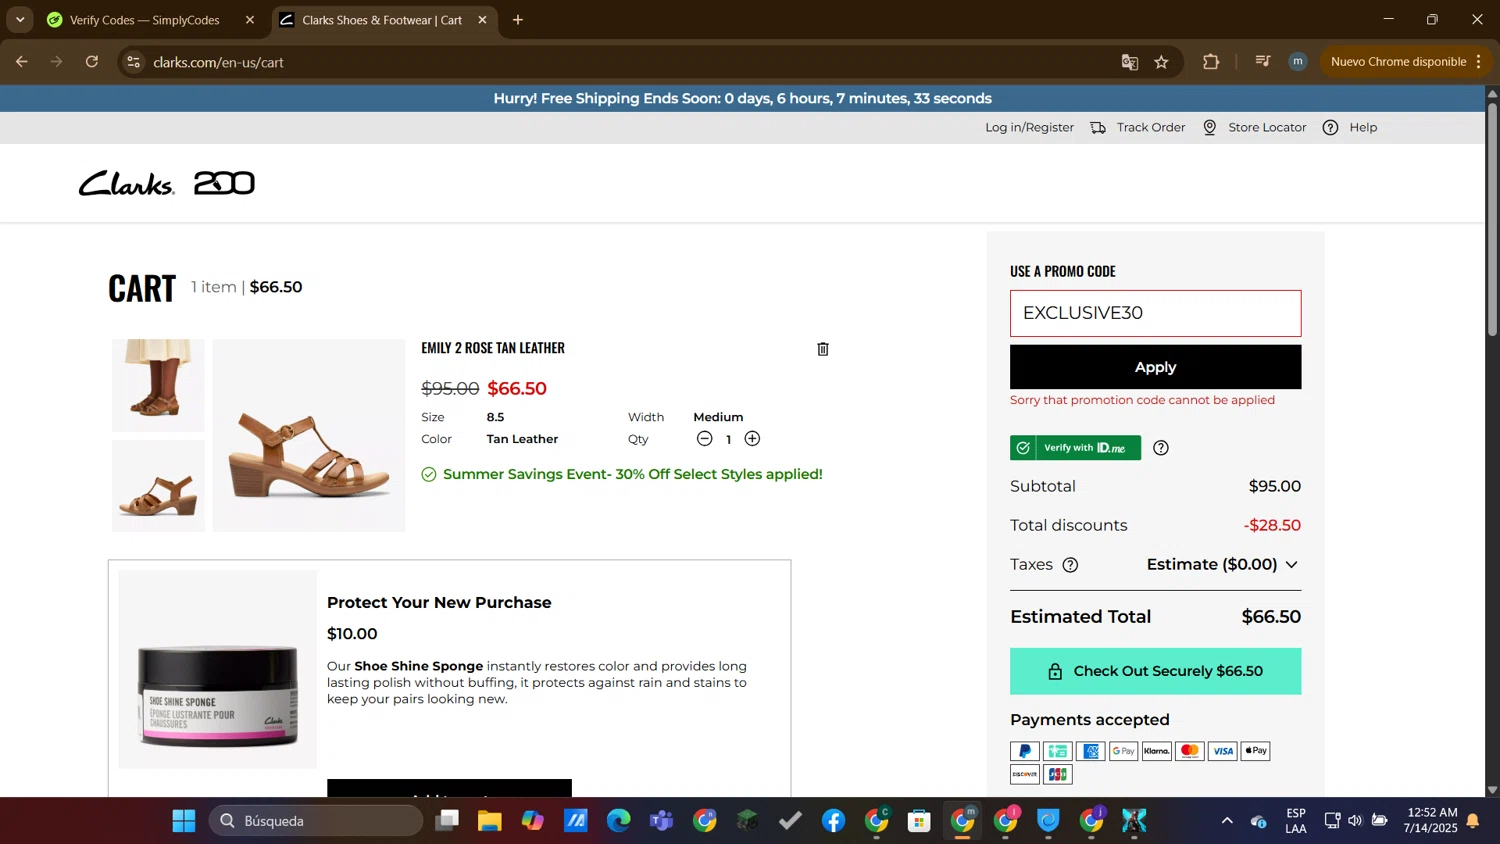This screenshot has height=844, width=1500.
Task: Bookmark this page with star icon
Action: (1161, 62)
